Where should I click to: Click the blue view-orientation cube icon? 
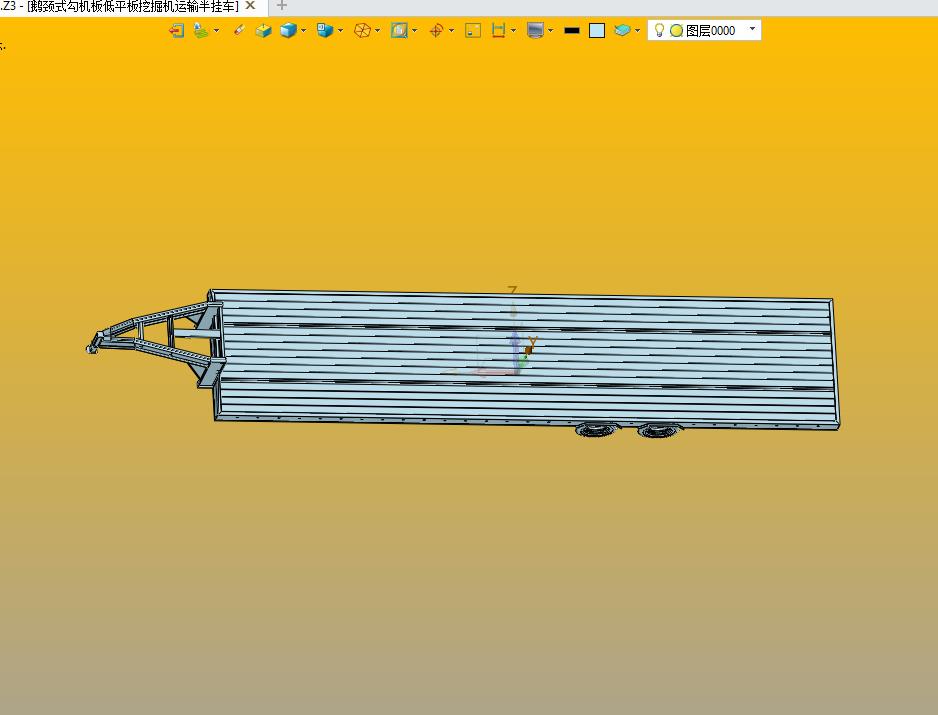[x=325, y=30]
